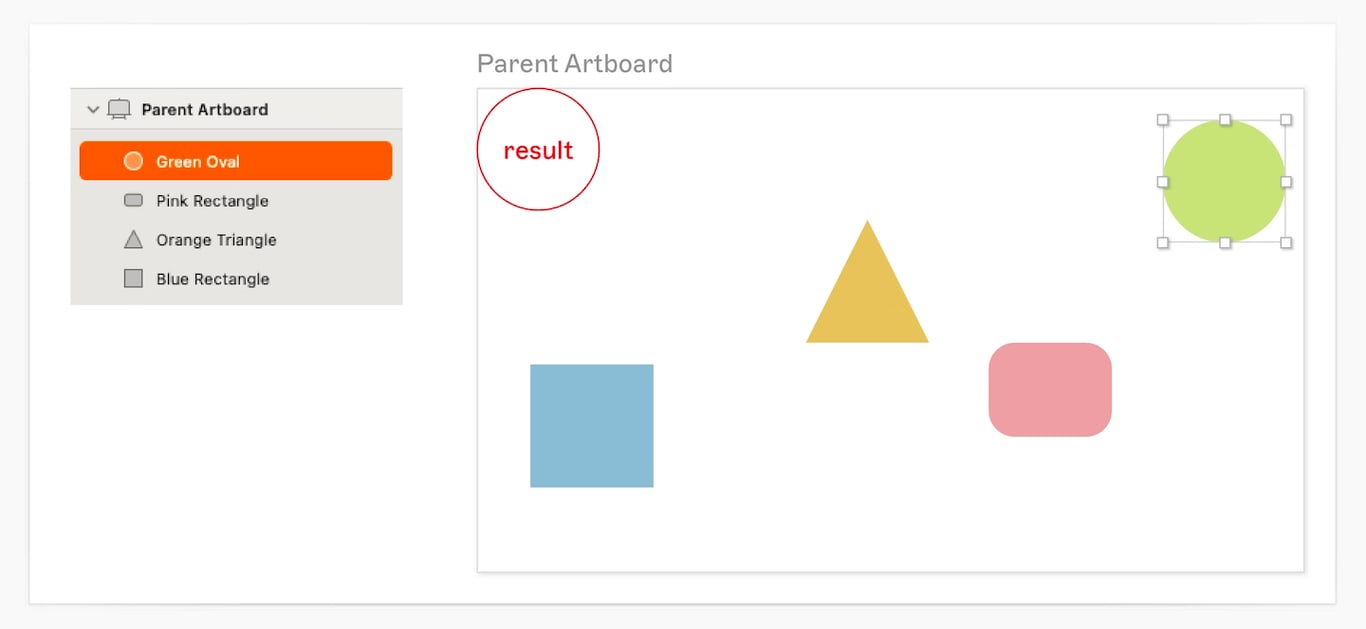The width and height of the screenshot is (1366, 629).
Task: Click the Parent Artboard title above canvas
Action: point(574,64)
